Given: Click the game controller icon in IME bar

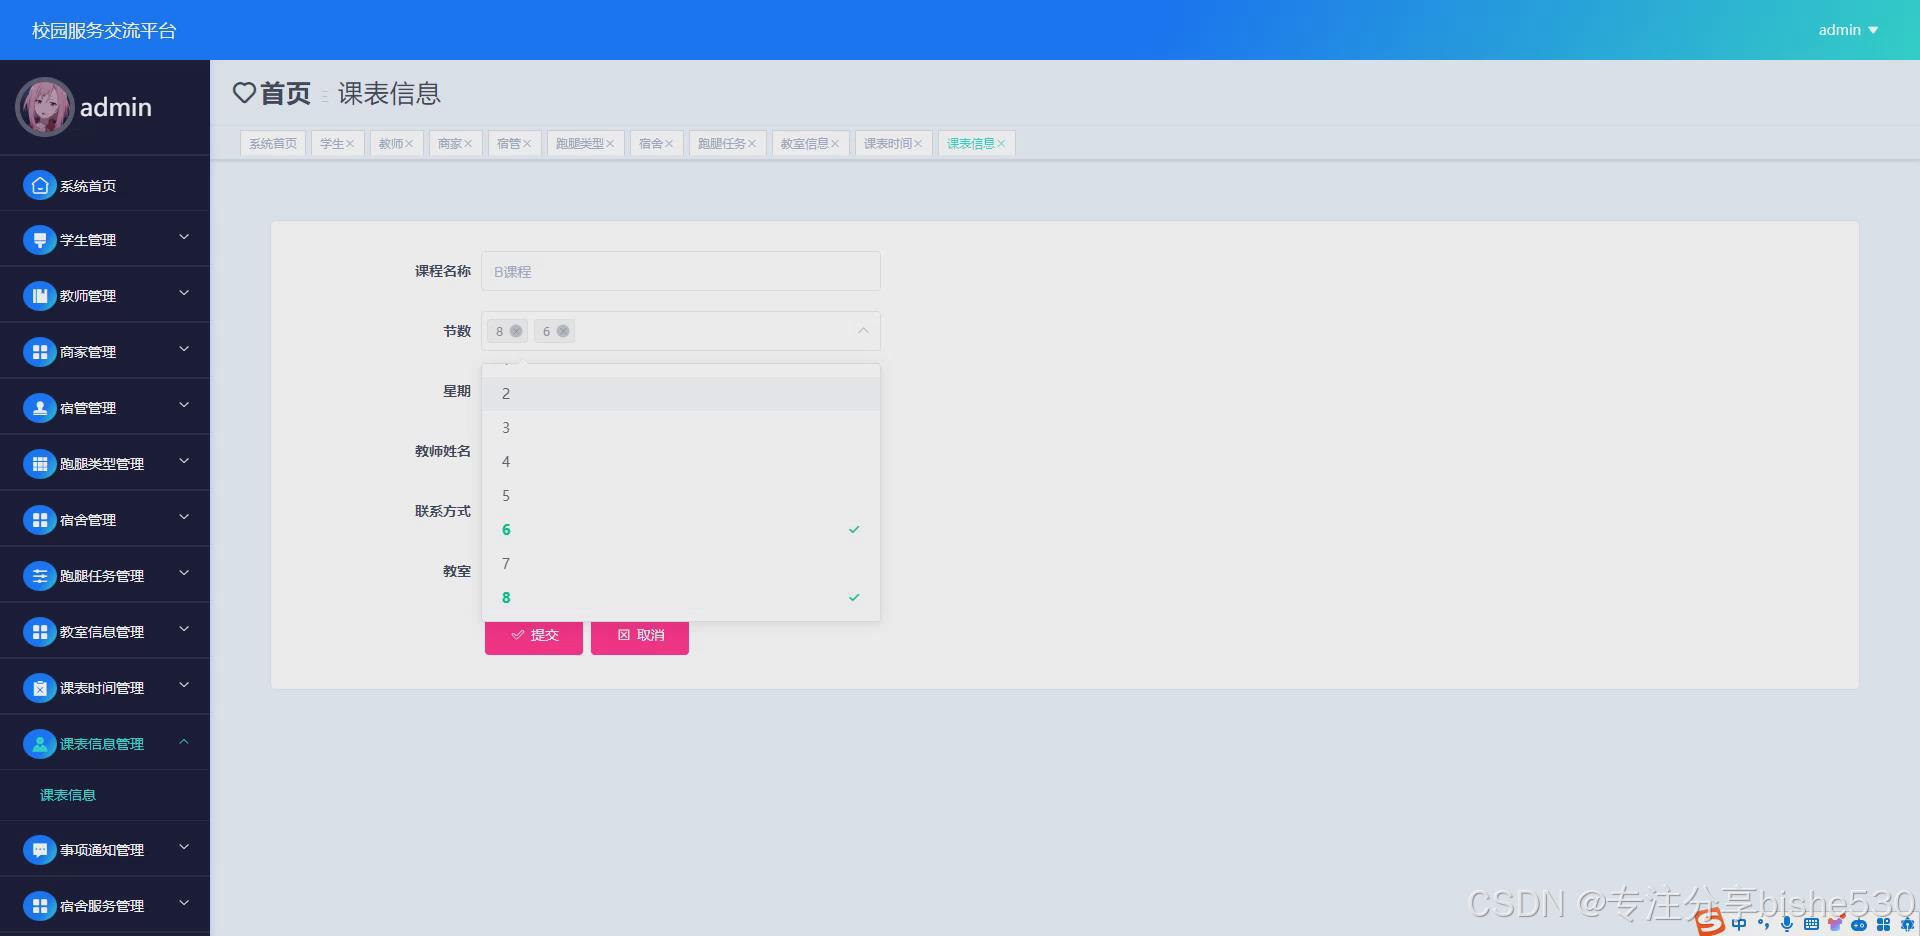Looking at the screenshot, I should 1859,924.
